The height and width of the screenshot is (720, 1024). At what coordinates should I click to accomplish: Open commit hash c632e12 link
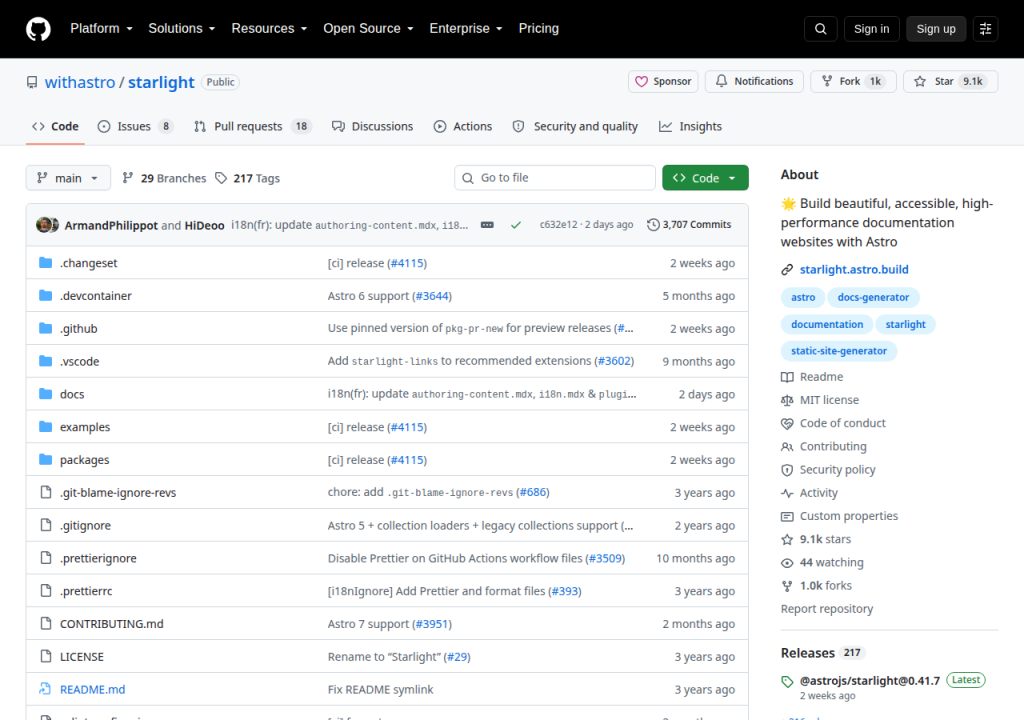(558, 225)
